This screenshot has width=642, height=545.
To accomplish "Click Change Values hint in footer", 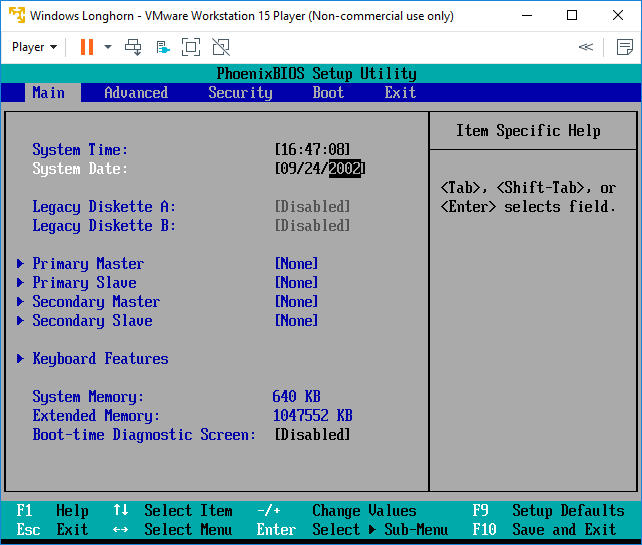I will 364,511.
